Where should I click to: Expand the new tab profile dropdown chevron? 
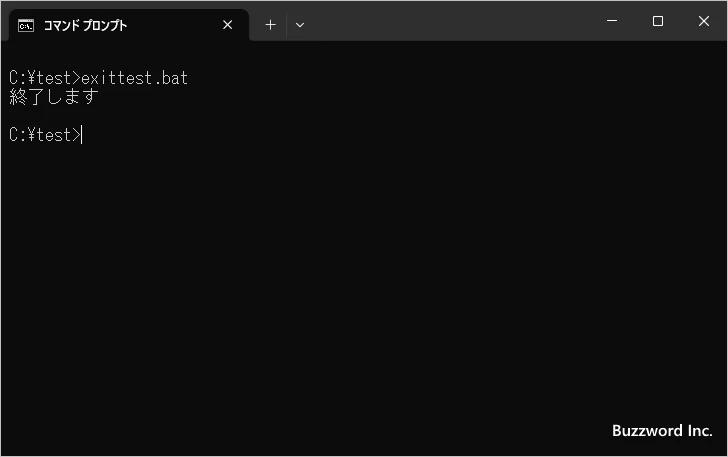point(300,25)
